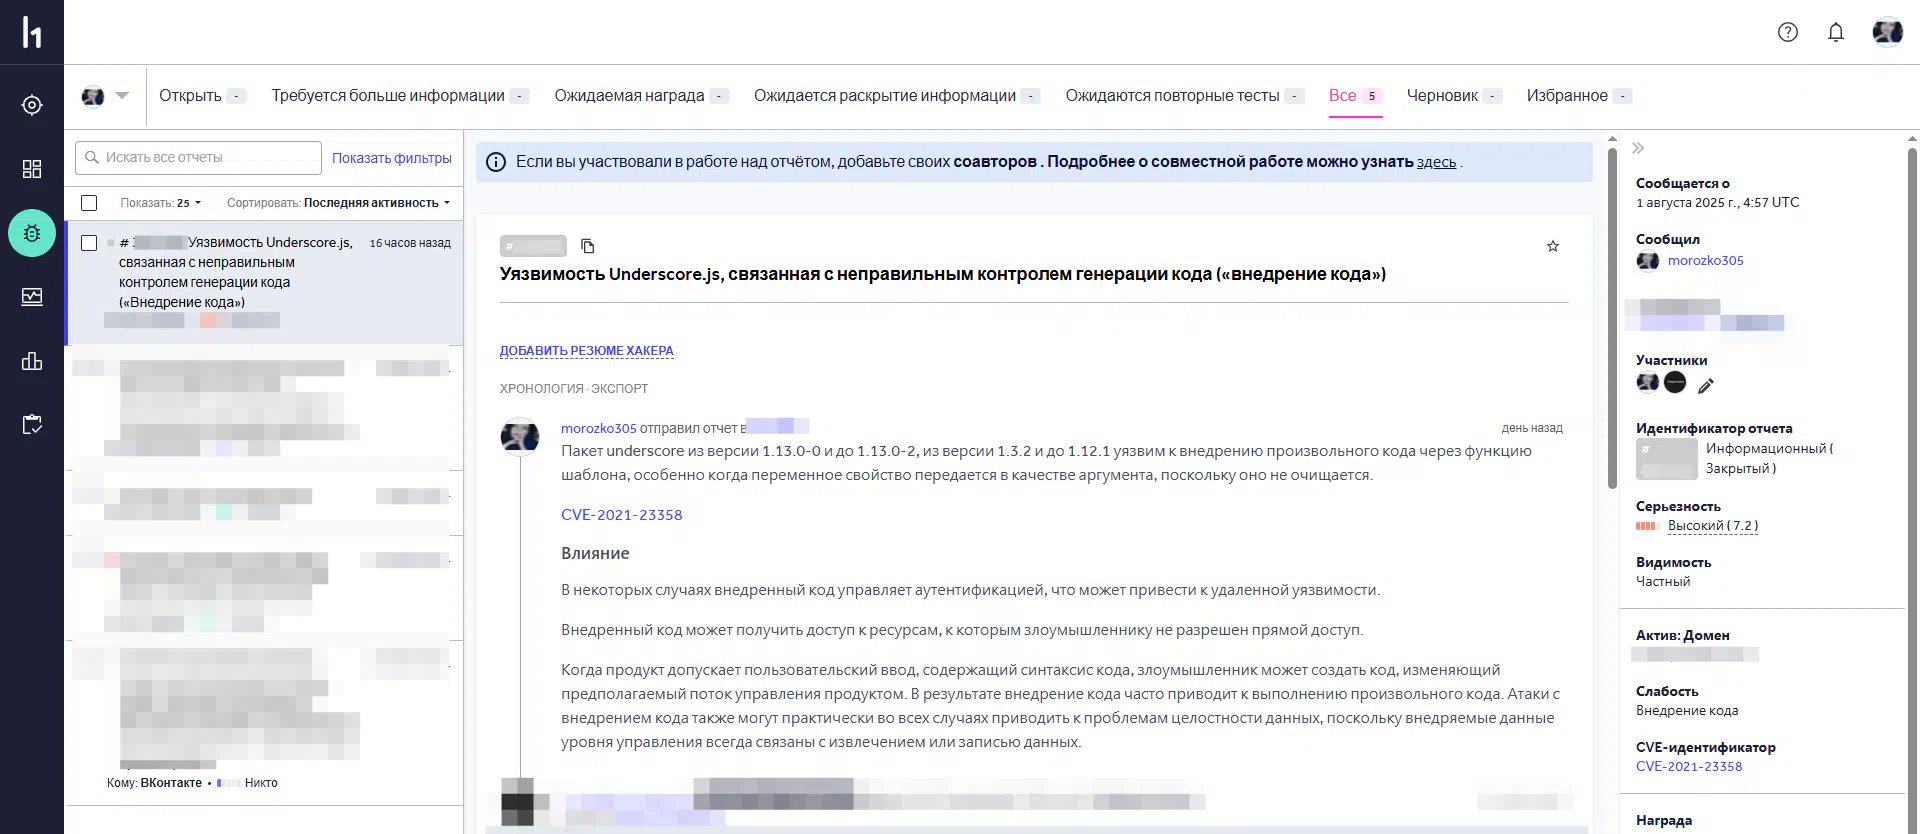Click the details sidebar vertical scrollbar

(1912, 490)
